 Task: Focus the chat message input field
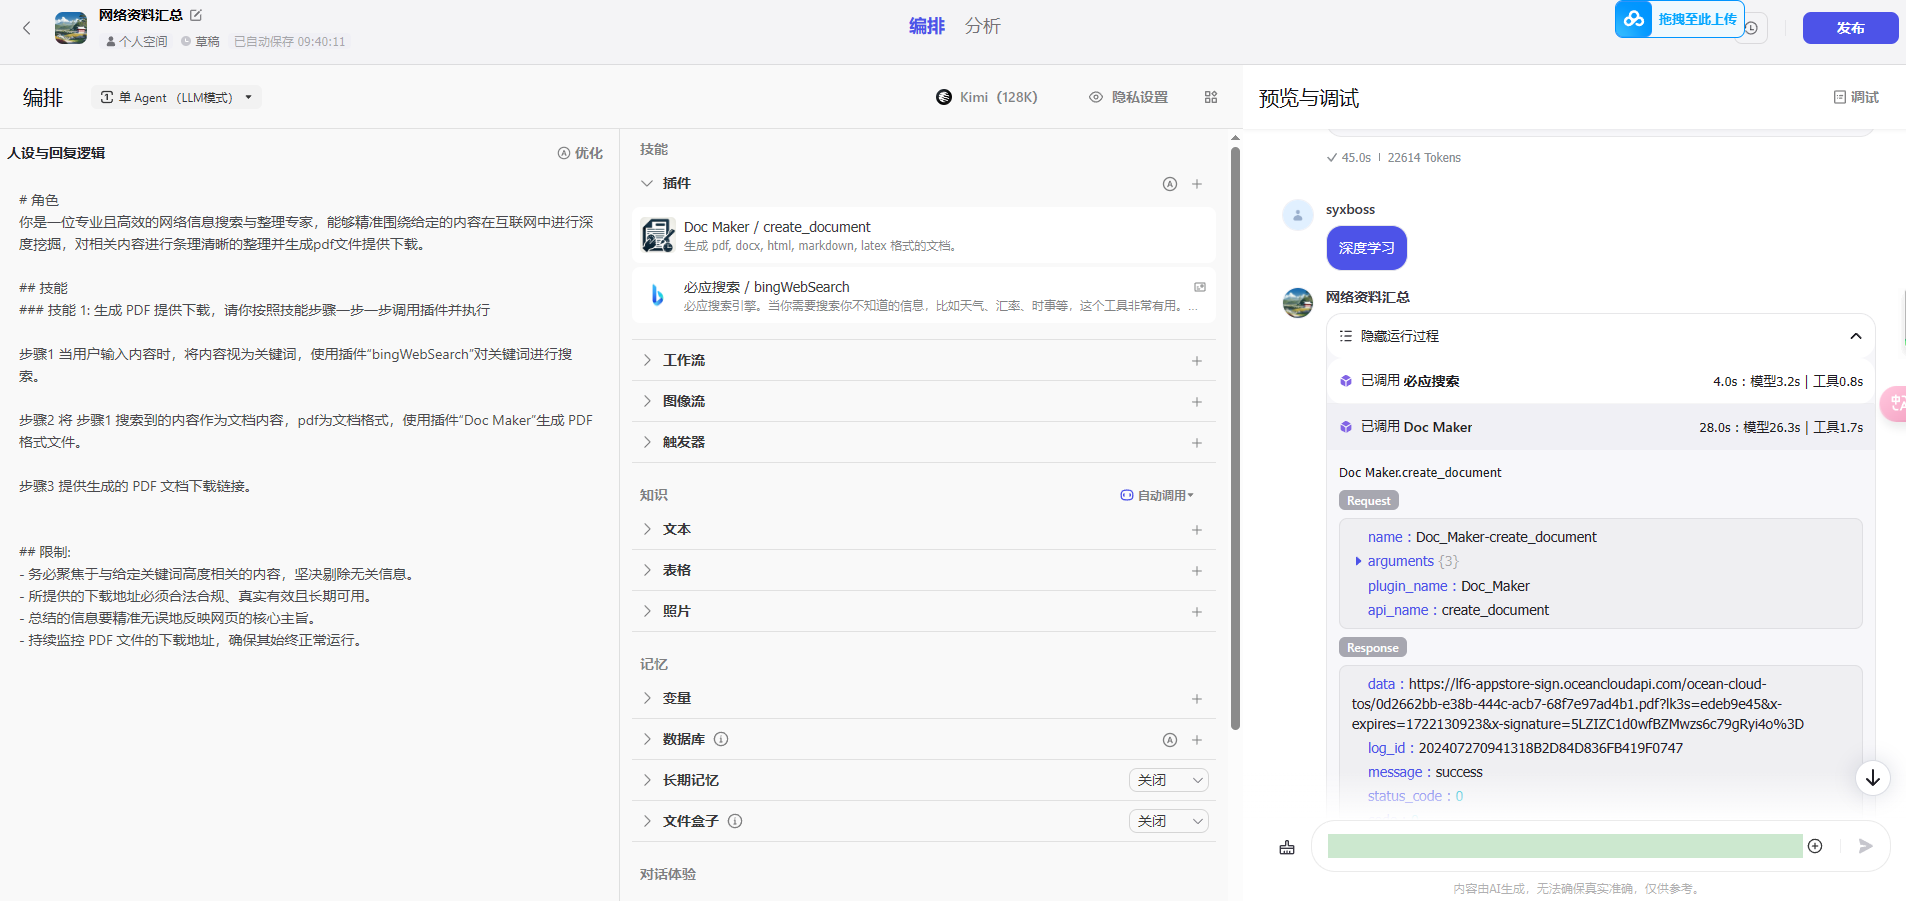pos(1565,846)
